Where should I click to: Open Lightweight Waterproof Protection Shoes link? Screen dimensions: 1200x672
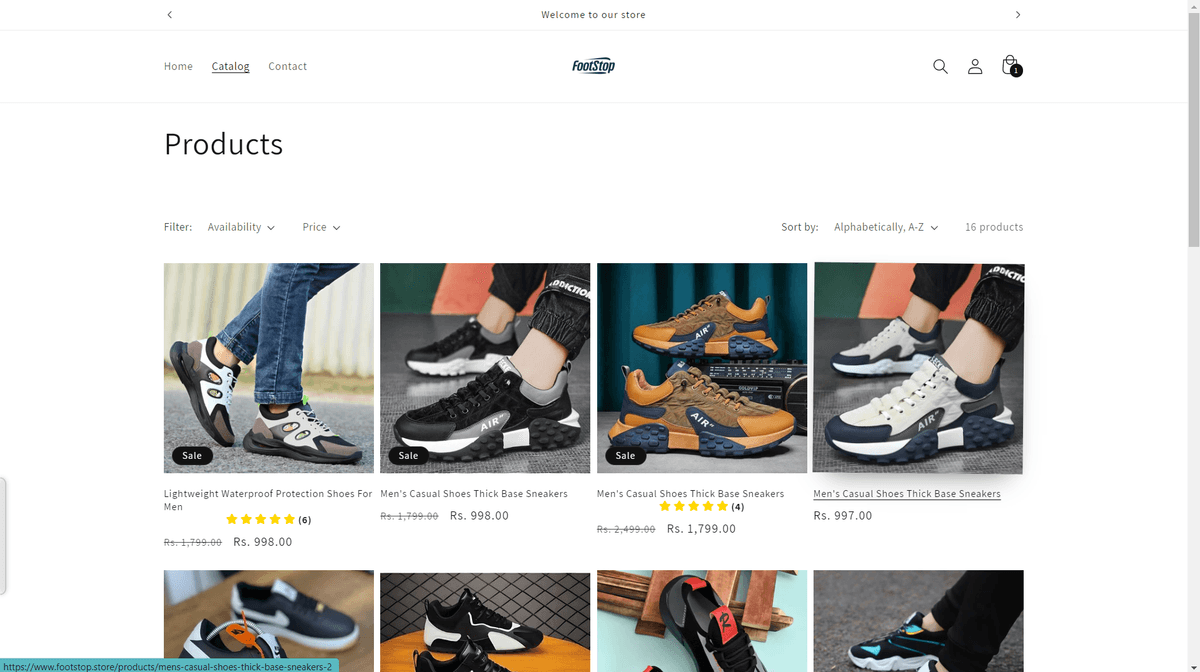tap(267, 494)
